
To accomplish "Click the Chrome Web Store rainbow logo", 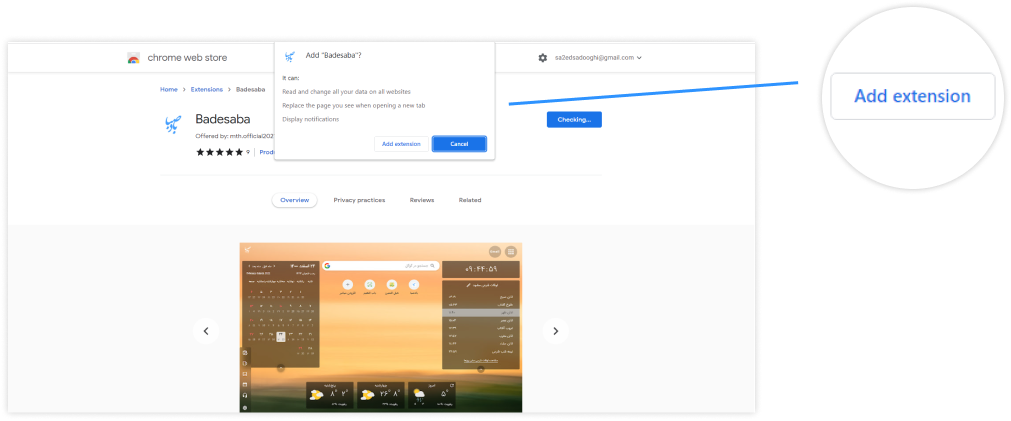I will point(133,58).
